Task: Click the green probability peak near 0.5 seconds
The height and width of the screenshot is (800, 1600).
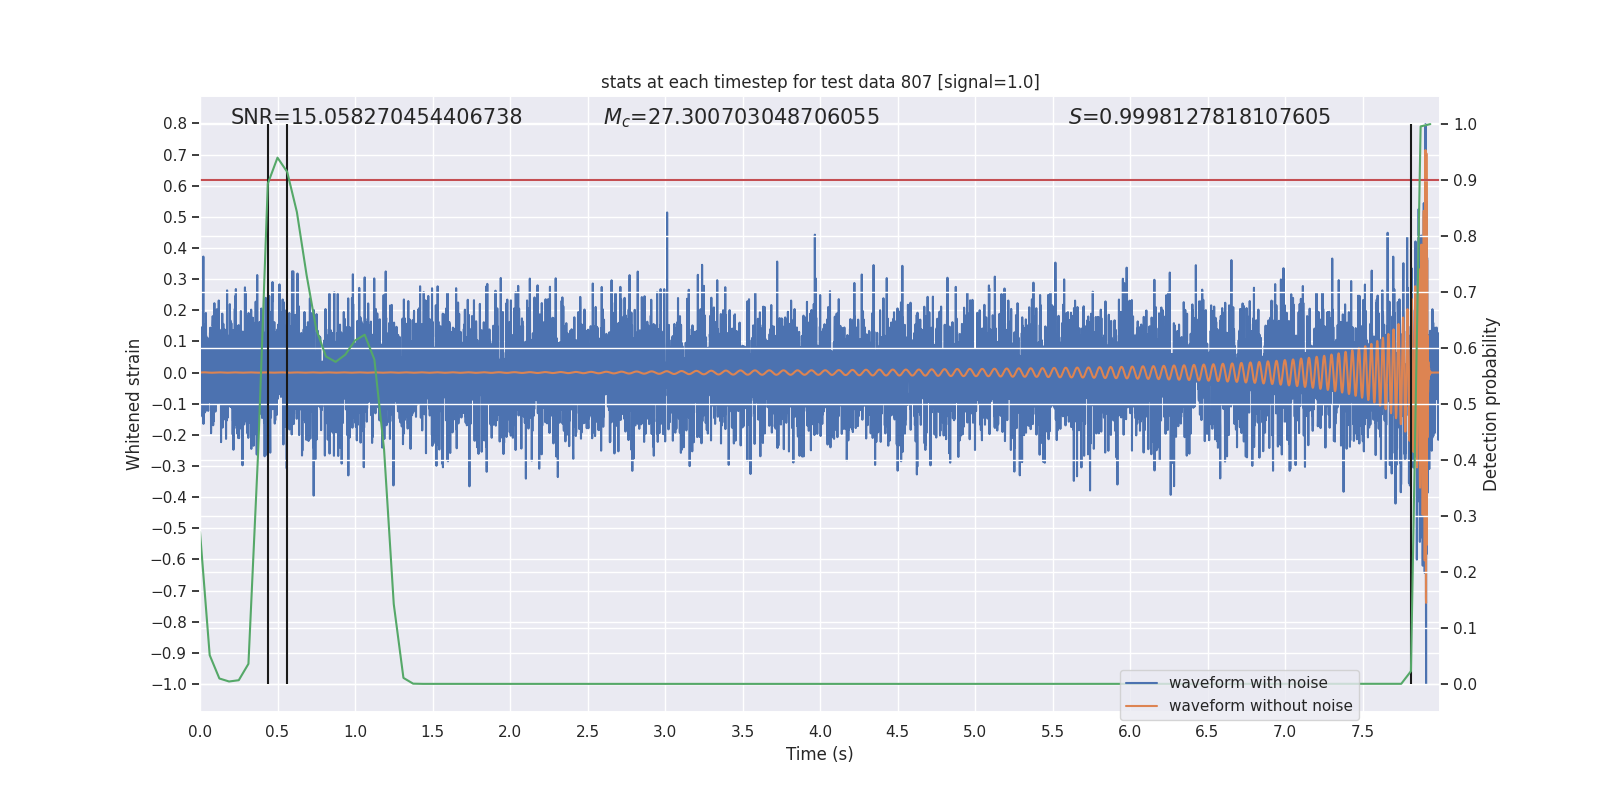Action: tap(277, 158)
